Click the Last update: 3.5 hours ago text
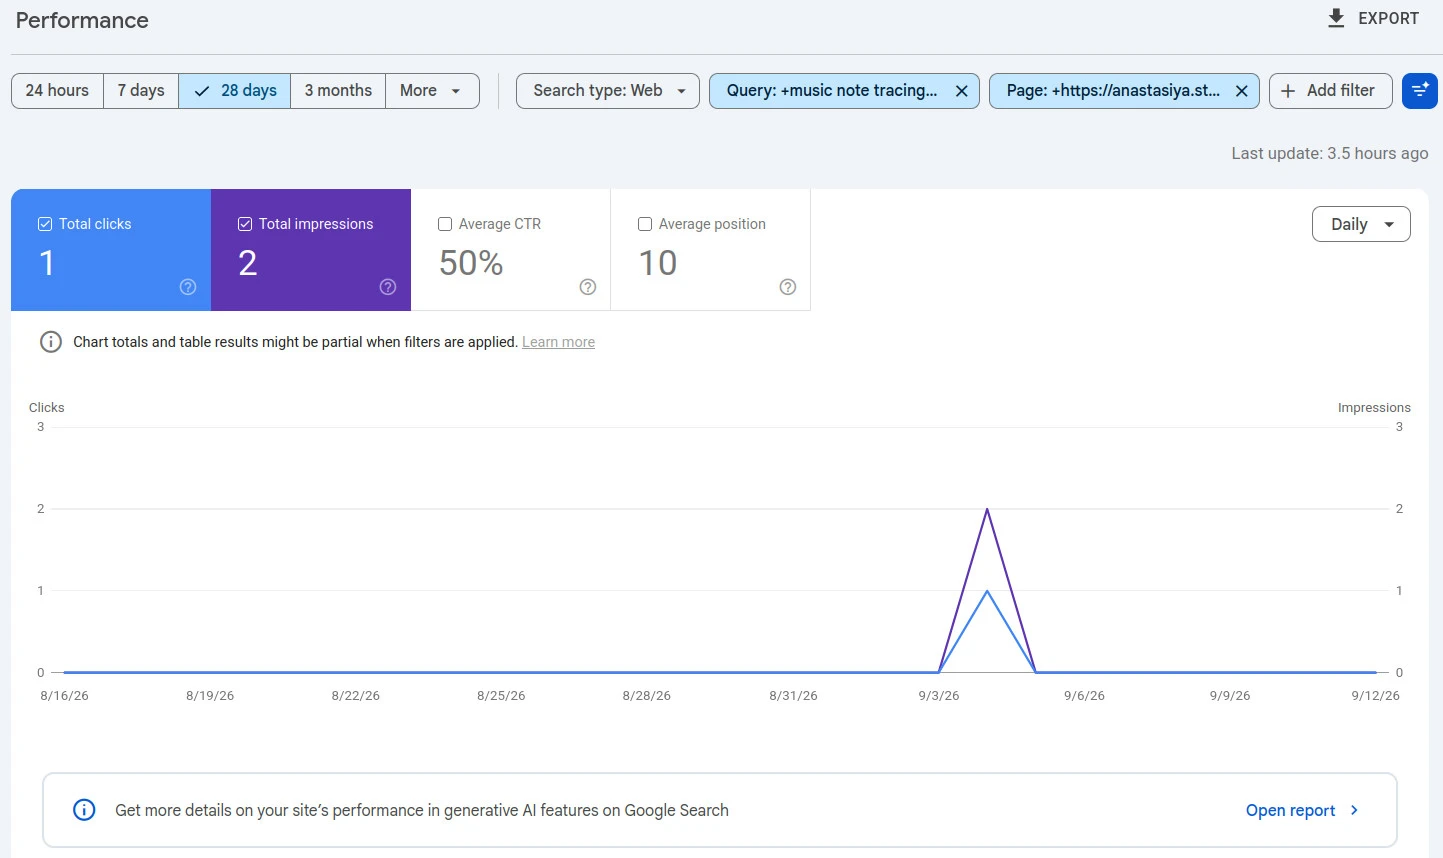 tap(1329, 153)
